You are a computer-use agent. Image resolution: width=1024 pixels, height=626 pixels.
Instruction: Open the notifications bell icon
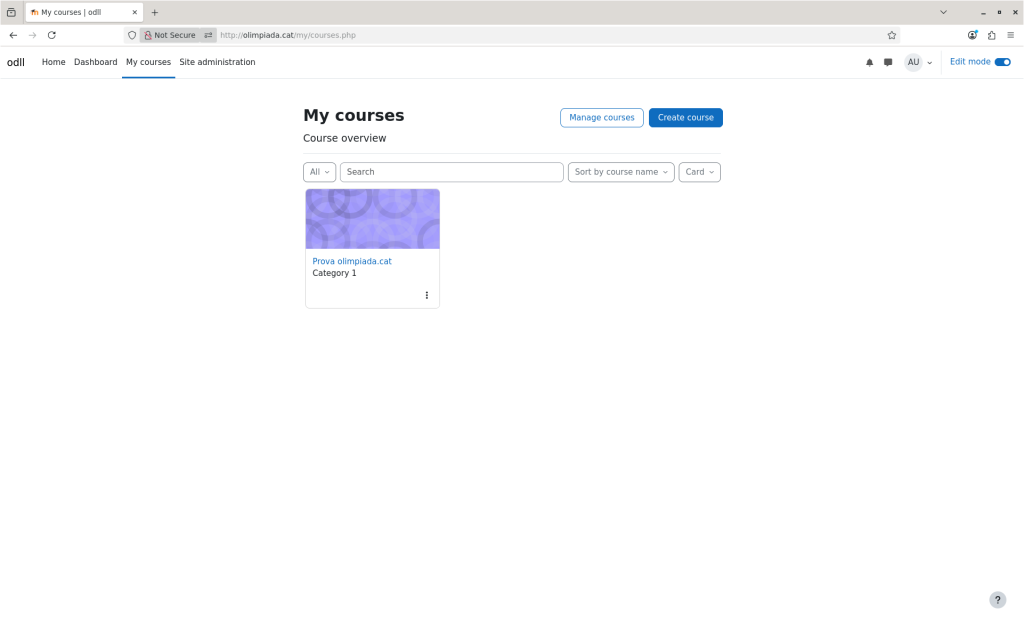point(869,62)
